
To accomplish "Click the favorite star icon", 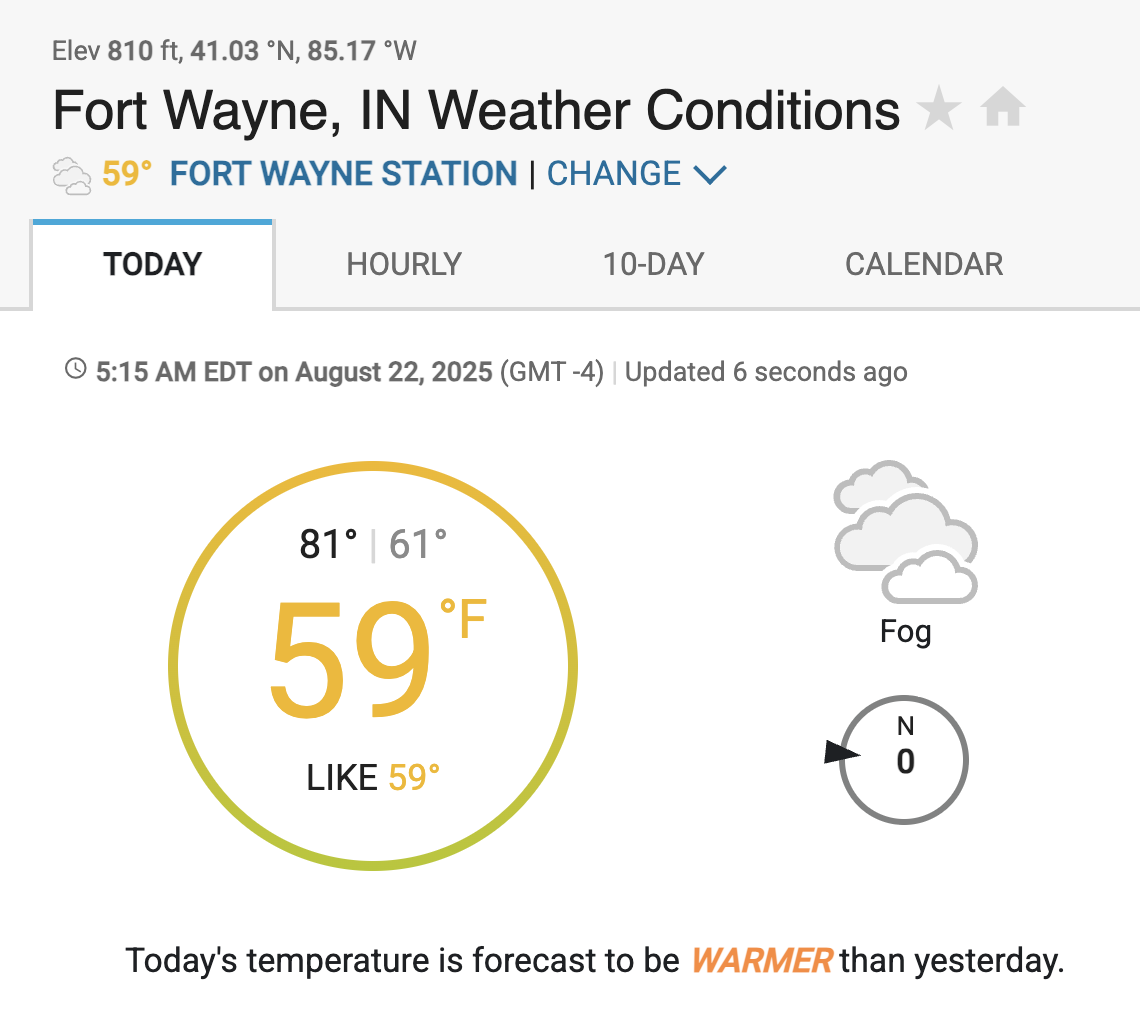I will (939, 108).
